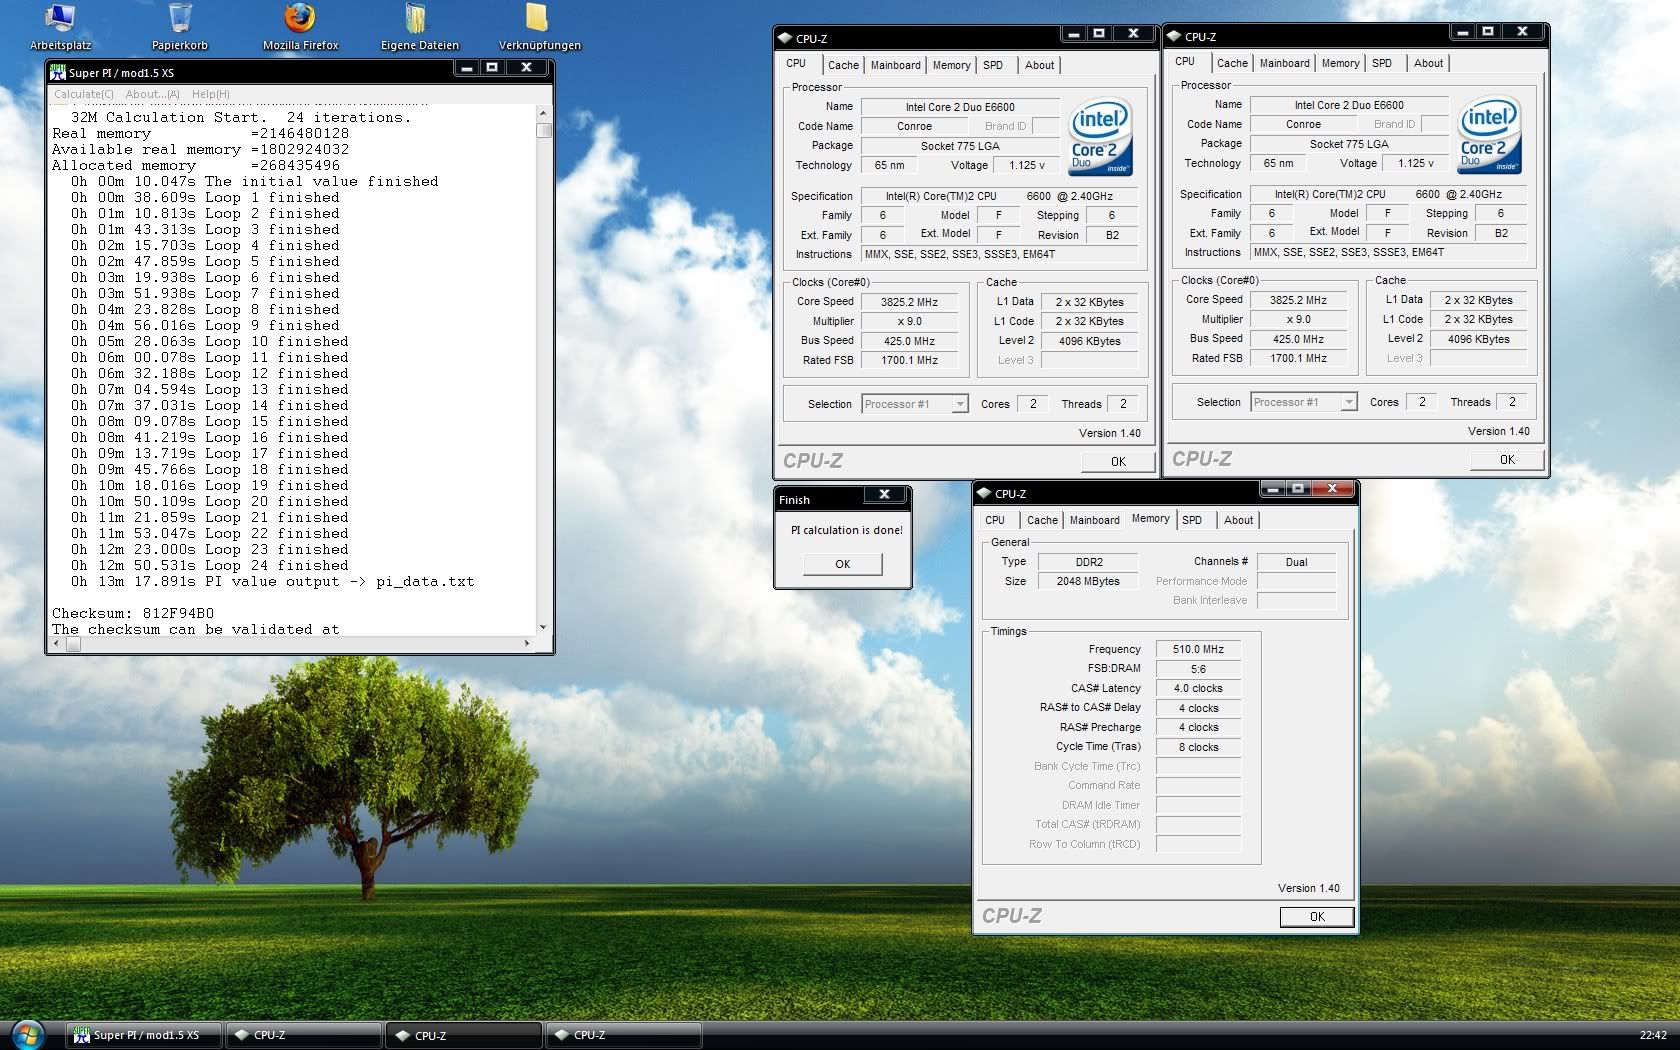Switch to Mainboard tab in memory CPU-Z window
This screenshot has width=1680, height=1050.
coord(1094,520)
